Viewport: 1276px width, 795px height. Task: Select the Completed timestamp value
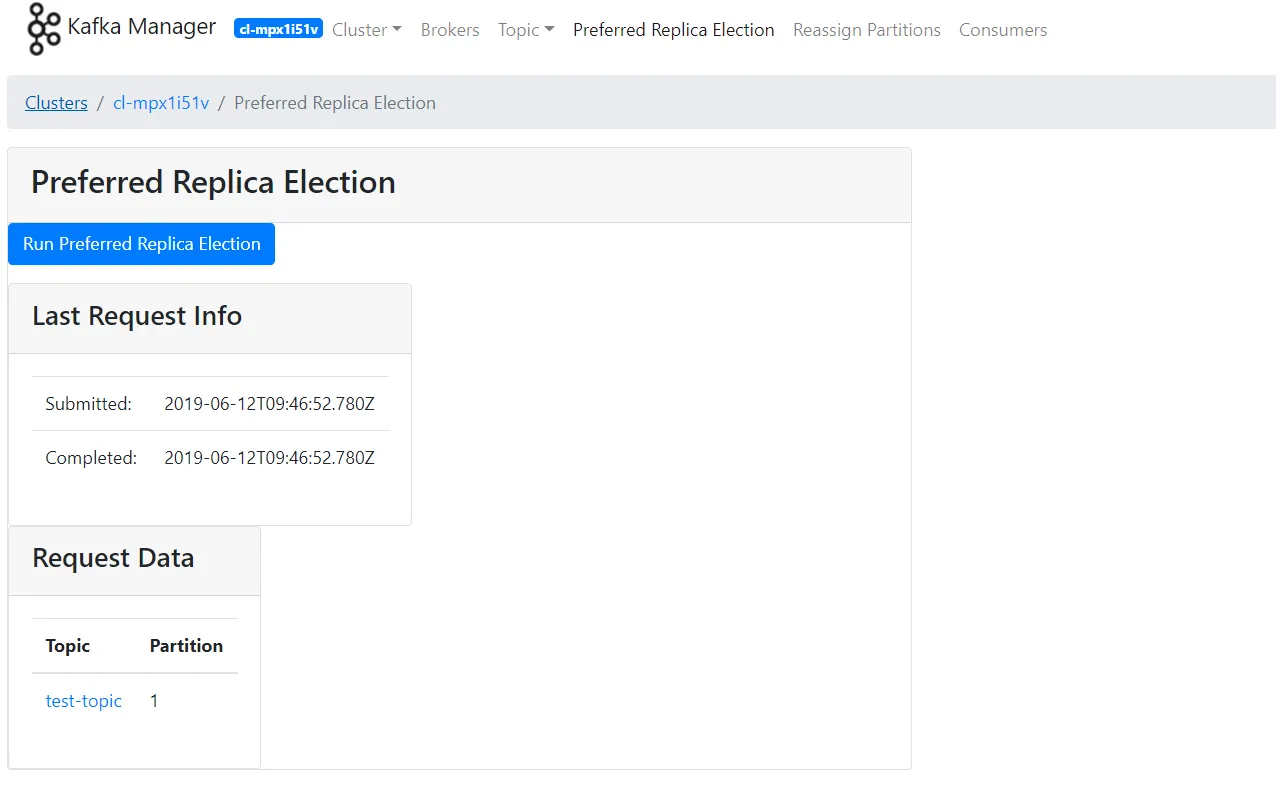pyautogui.click(x=269, y=457)
